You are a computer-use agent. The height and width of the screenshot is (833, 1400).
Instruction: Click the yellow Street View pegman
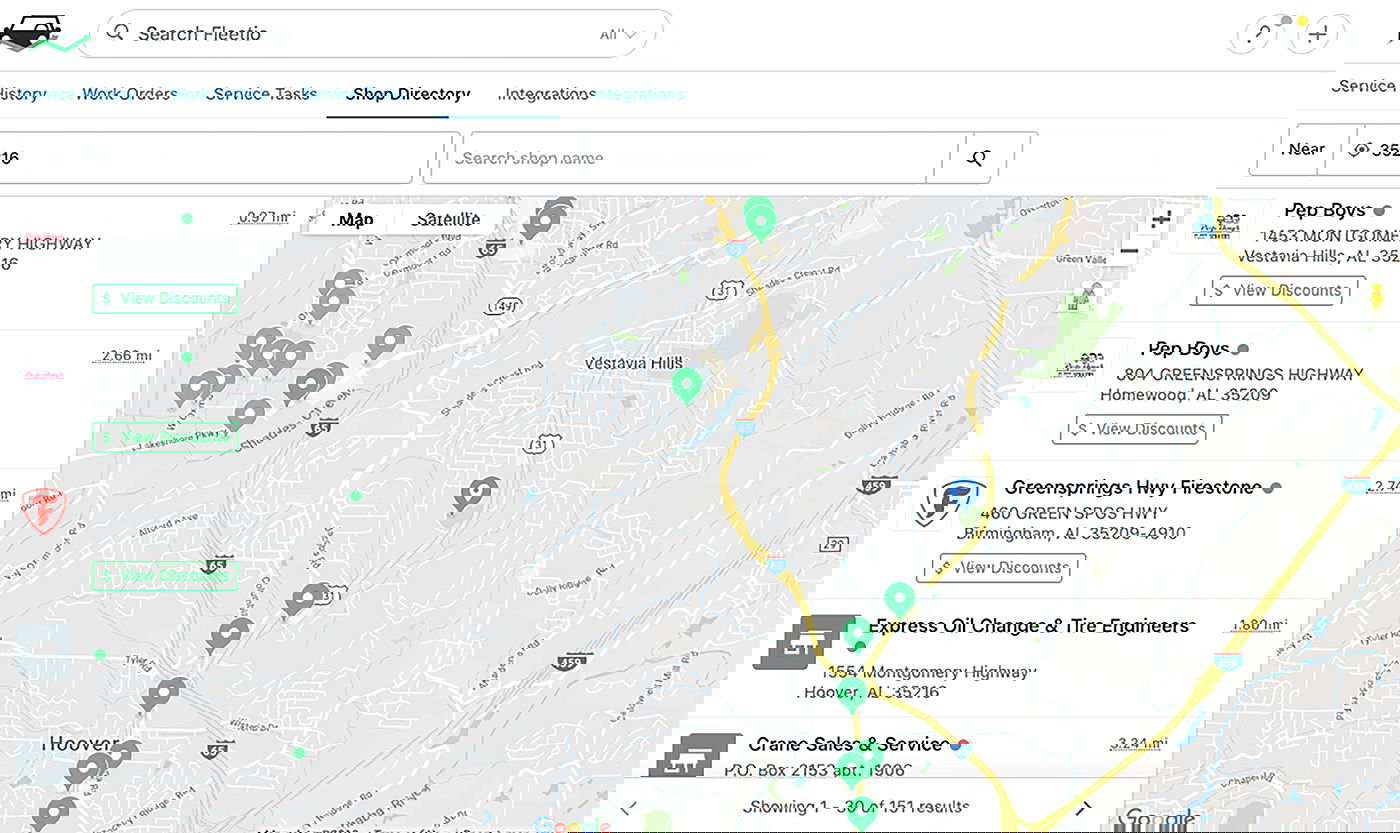1376,296
